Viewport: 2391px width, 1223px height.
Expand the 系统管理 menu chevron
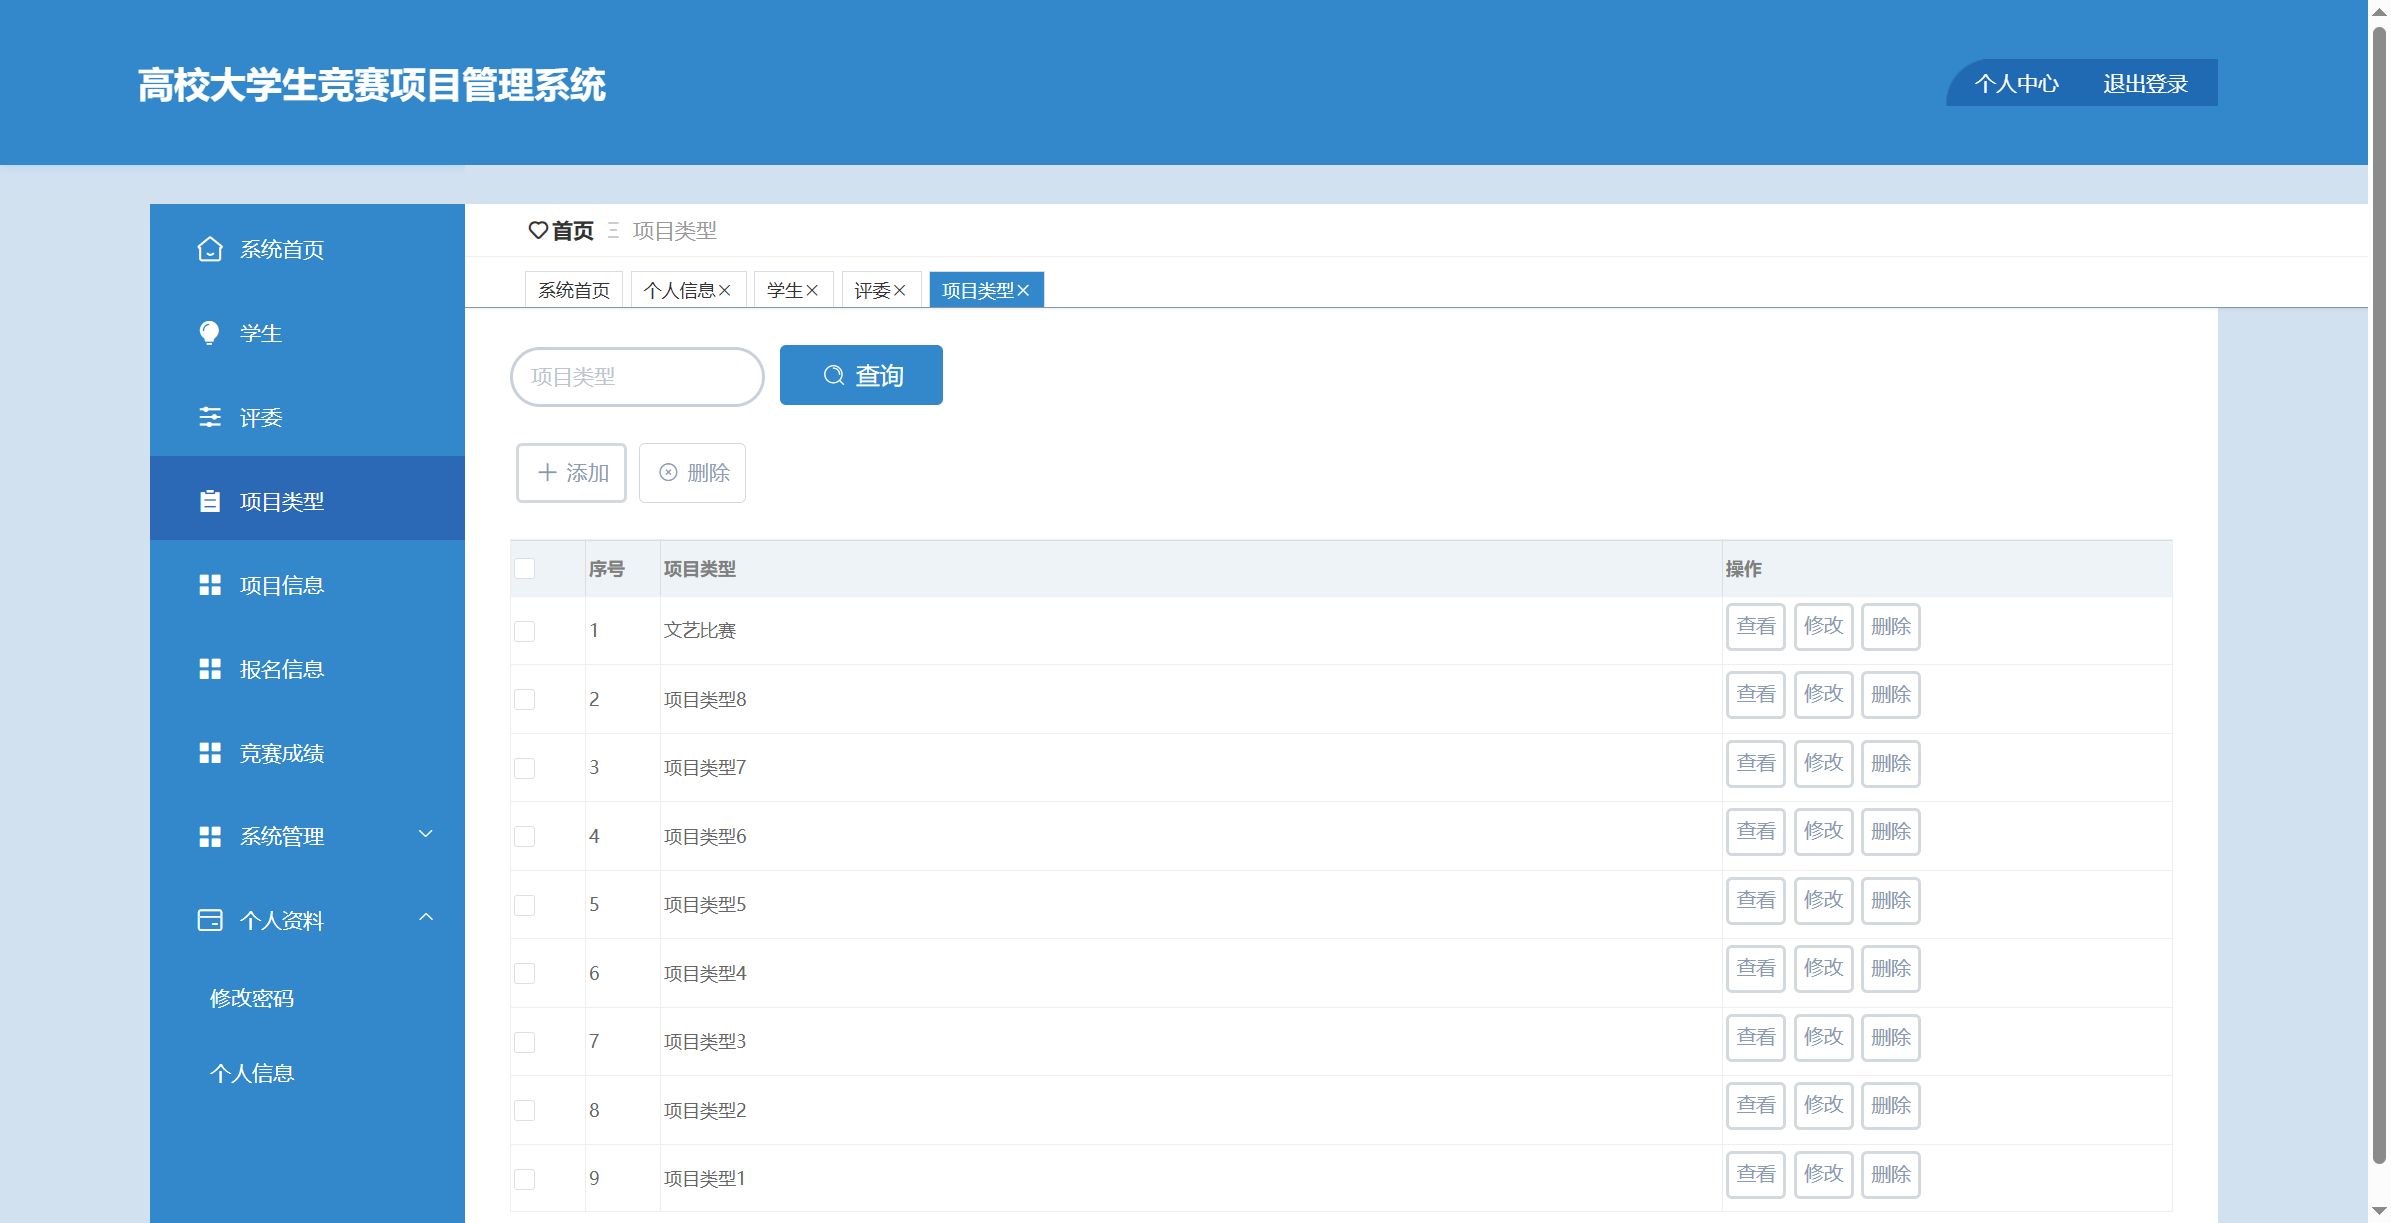(x=425, y=834)
